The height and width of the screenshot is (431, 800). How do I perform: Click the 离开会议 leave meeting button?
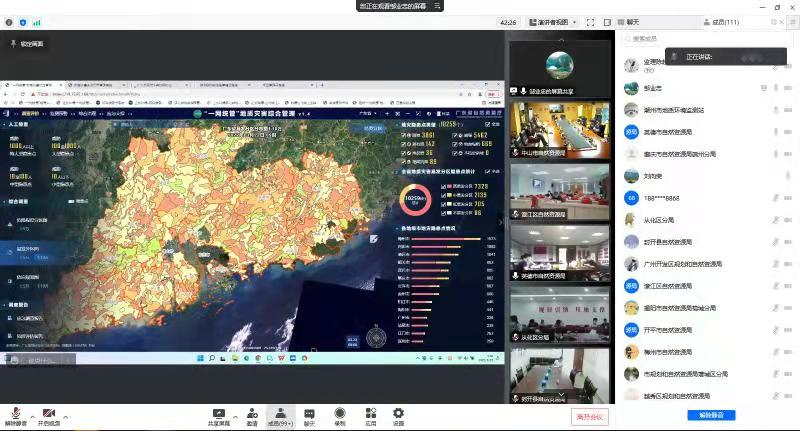(x=590, y=417)
